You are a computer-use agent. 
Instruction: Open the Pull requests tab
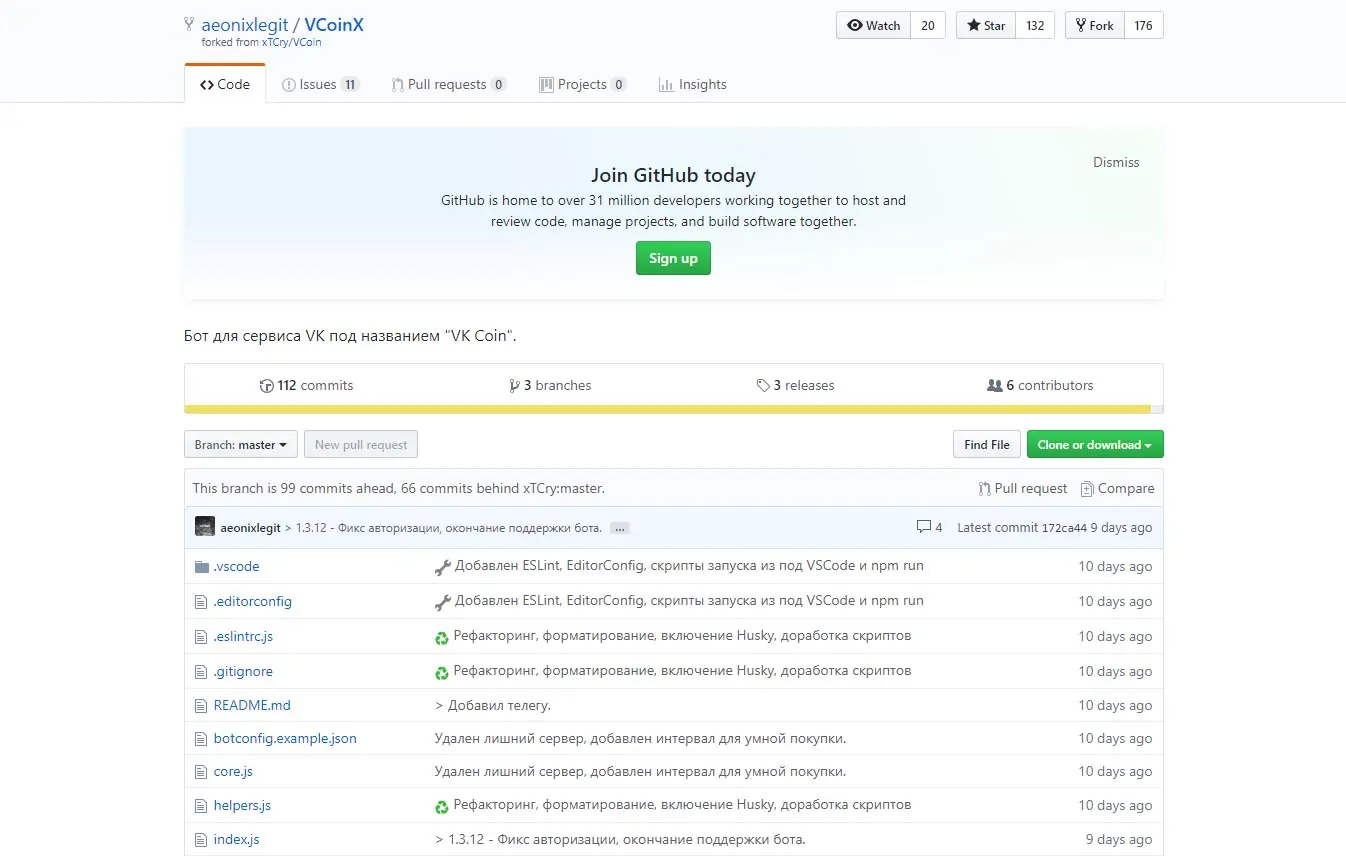tap(449, 85)
